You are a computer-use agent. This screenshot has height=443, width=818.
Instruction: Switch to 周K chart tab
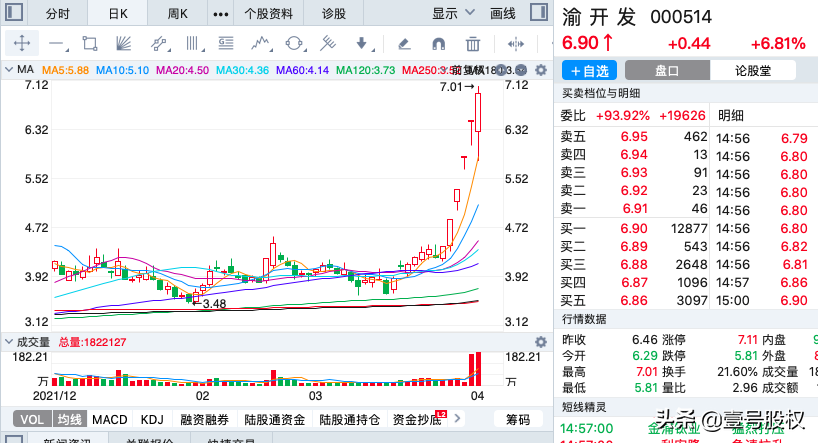coord(178,14)
